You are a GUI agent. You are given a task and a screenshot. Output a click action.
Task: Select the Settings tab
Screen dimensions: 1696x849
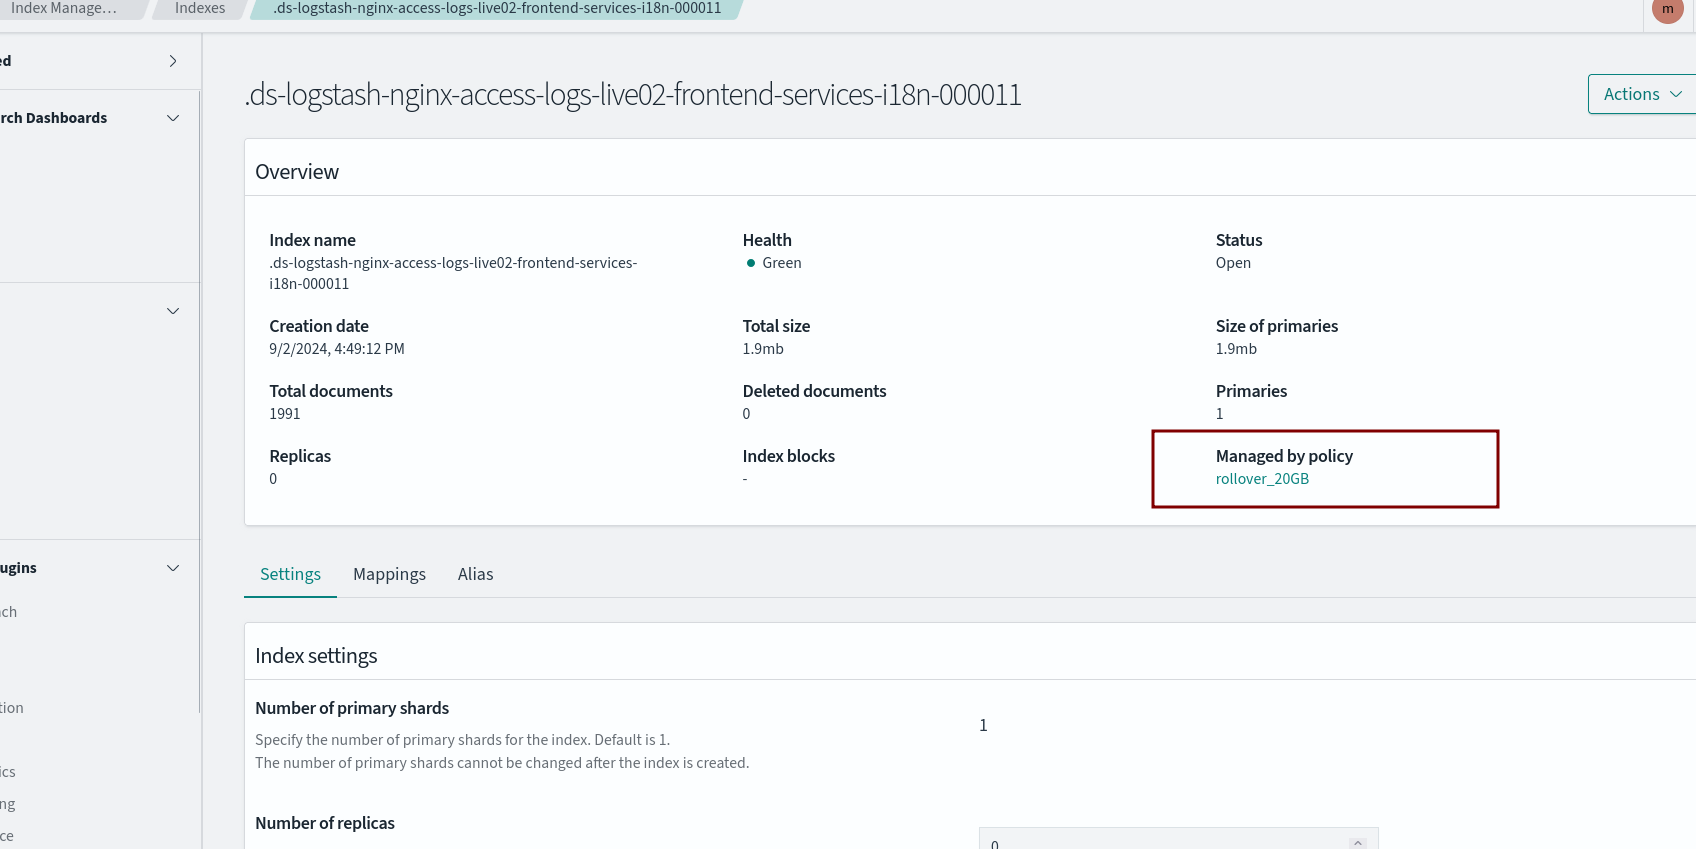point(290,574)
